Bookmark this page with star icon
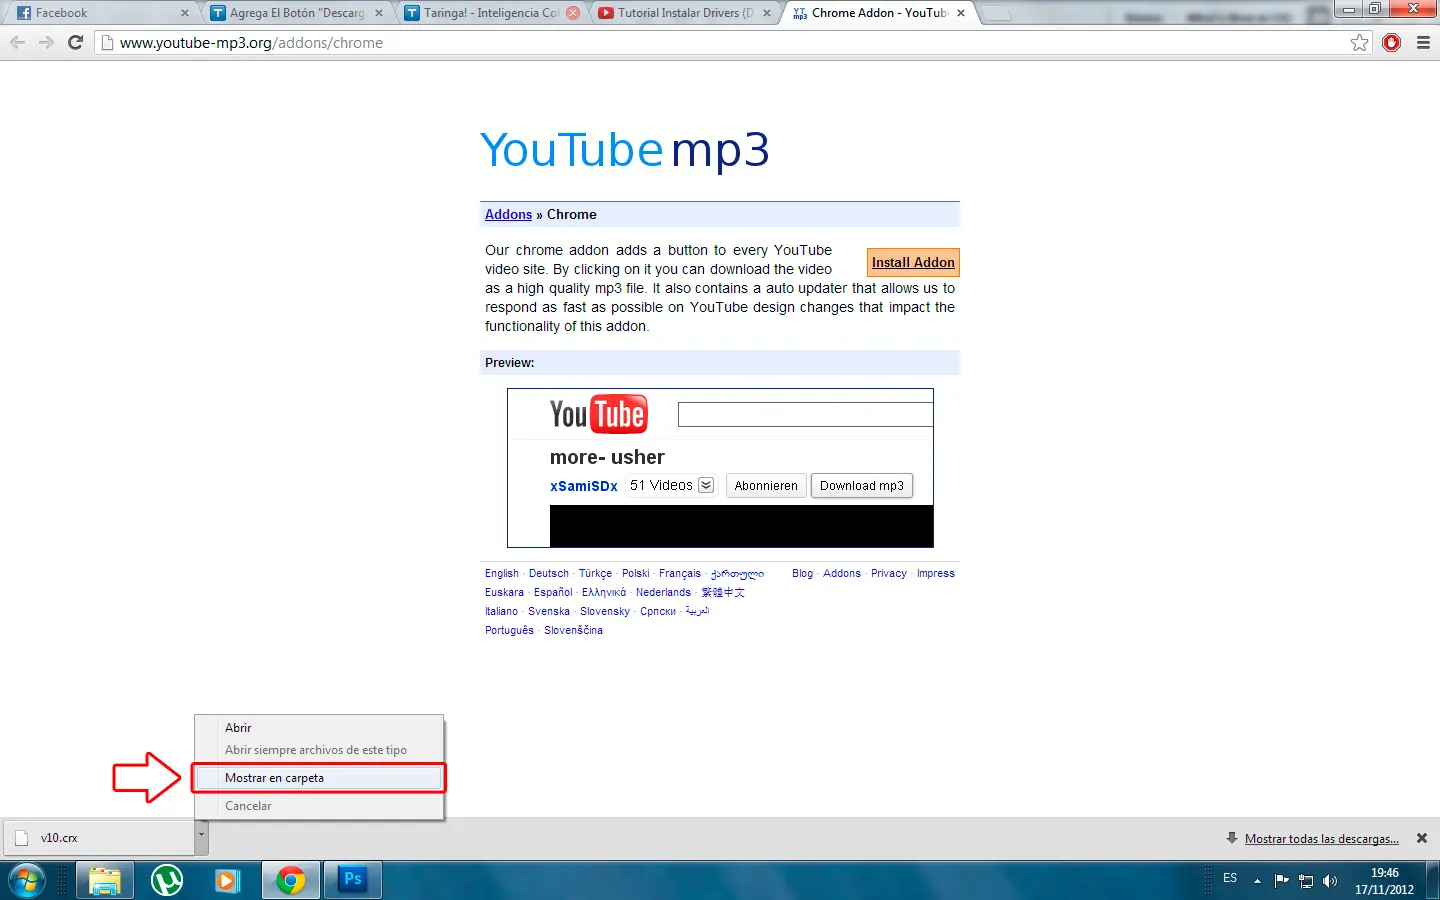 pyautogui.click(x=1359, y=43)
